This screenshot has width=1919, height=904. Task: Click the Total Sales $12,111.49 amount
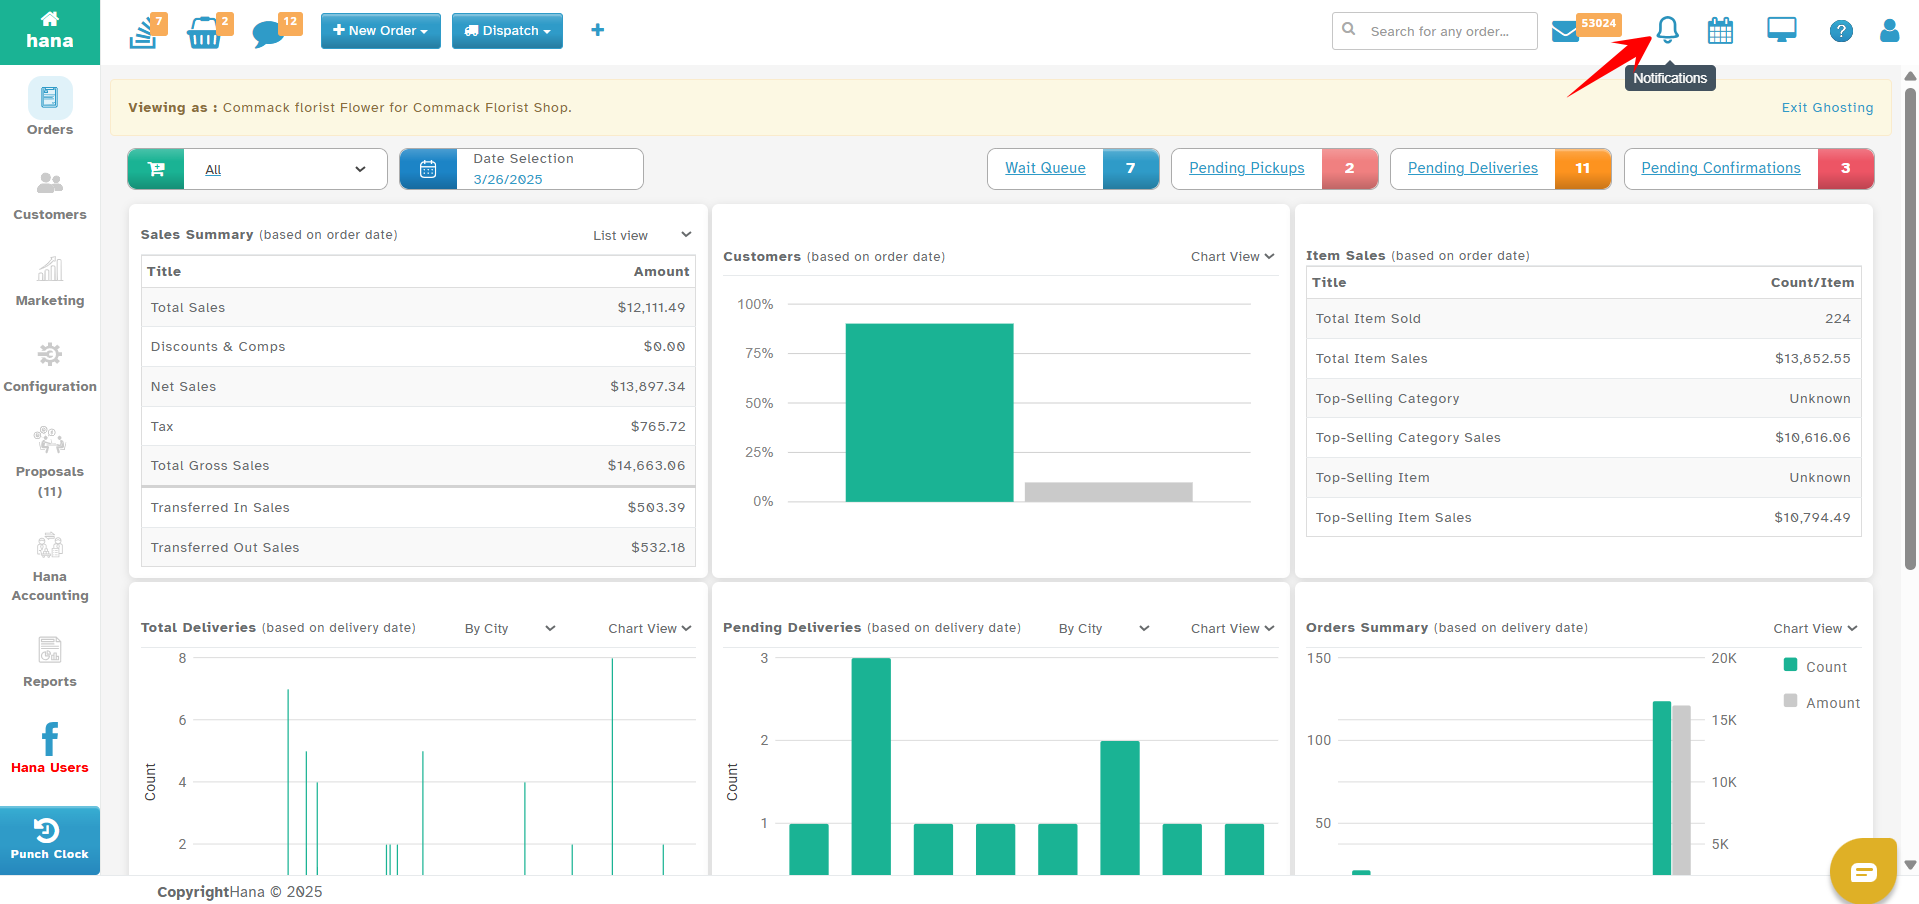coord(651,308)
